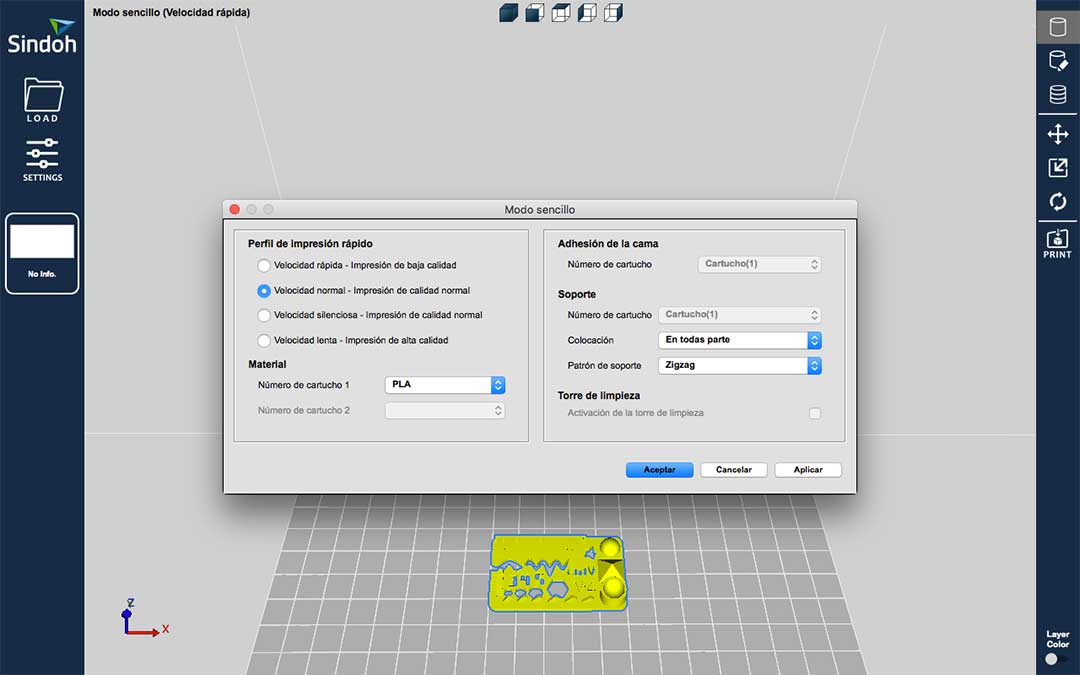Viewport: 1080px width, 675px height.
Task: Open the Soporte Número de cartucho dropdown
Action: point(740,315)
